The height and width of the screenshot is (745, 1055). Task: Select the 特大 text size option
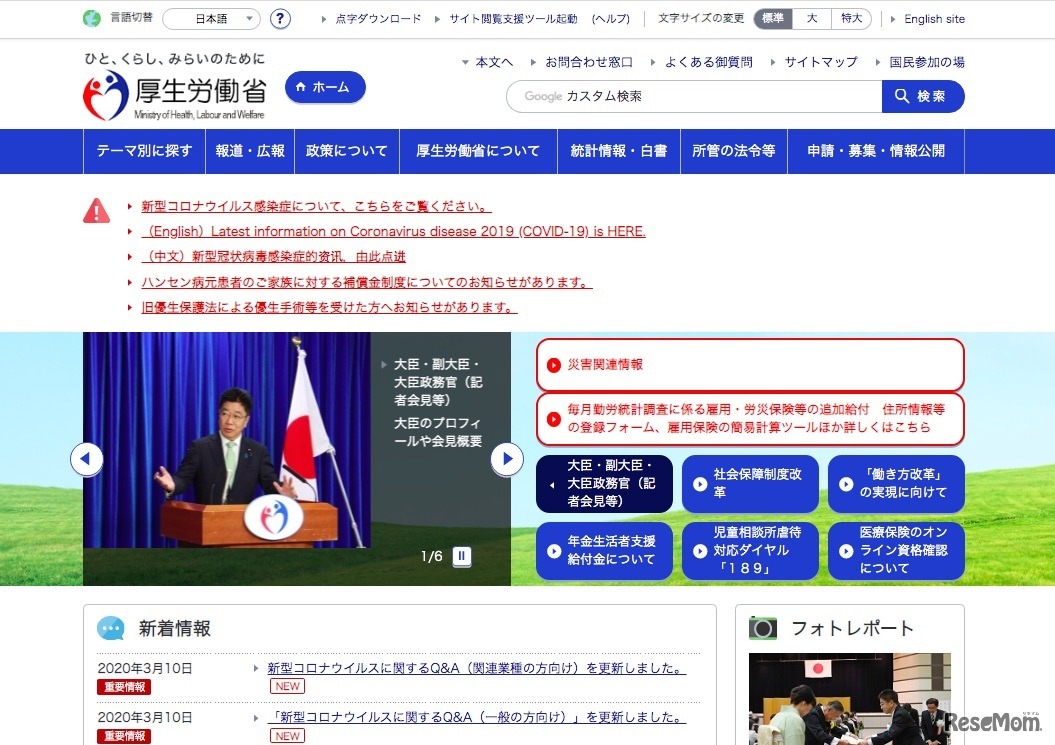tap(851, 18)
